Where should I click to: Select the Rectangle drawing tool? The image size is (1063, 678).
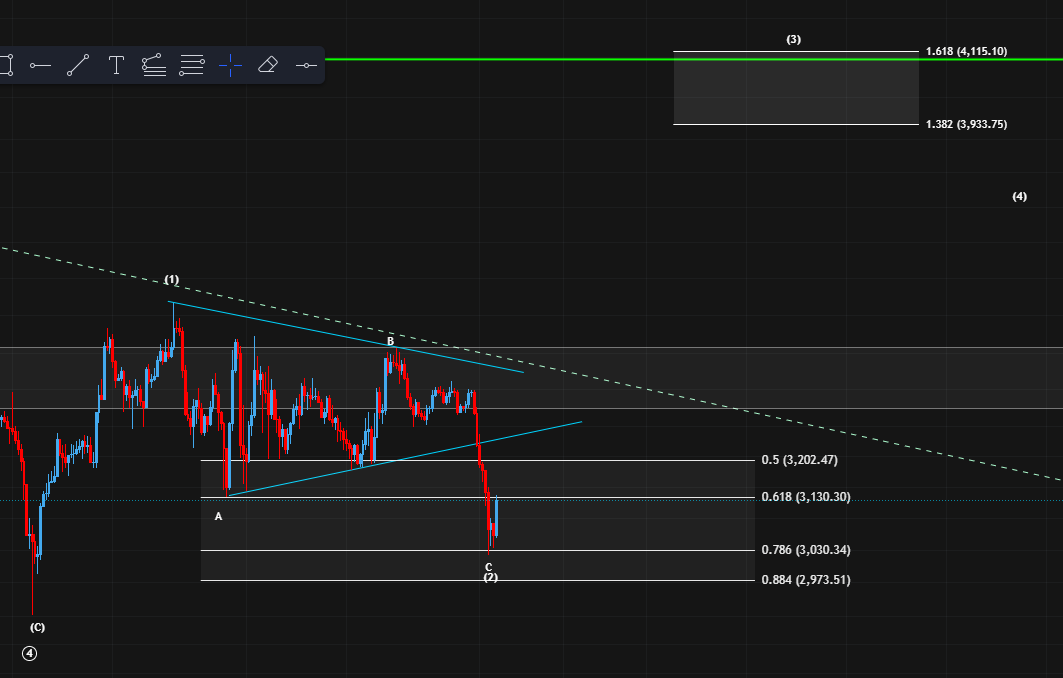[x=5, y=65]
